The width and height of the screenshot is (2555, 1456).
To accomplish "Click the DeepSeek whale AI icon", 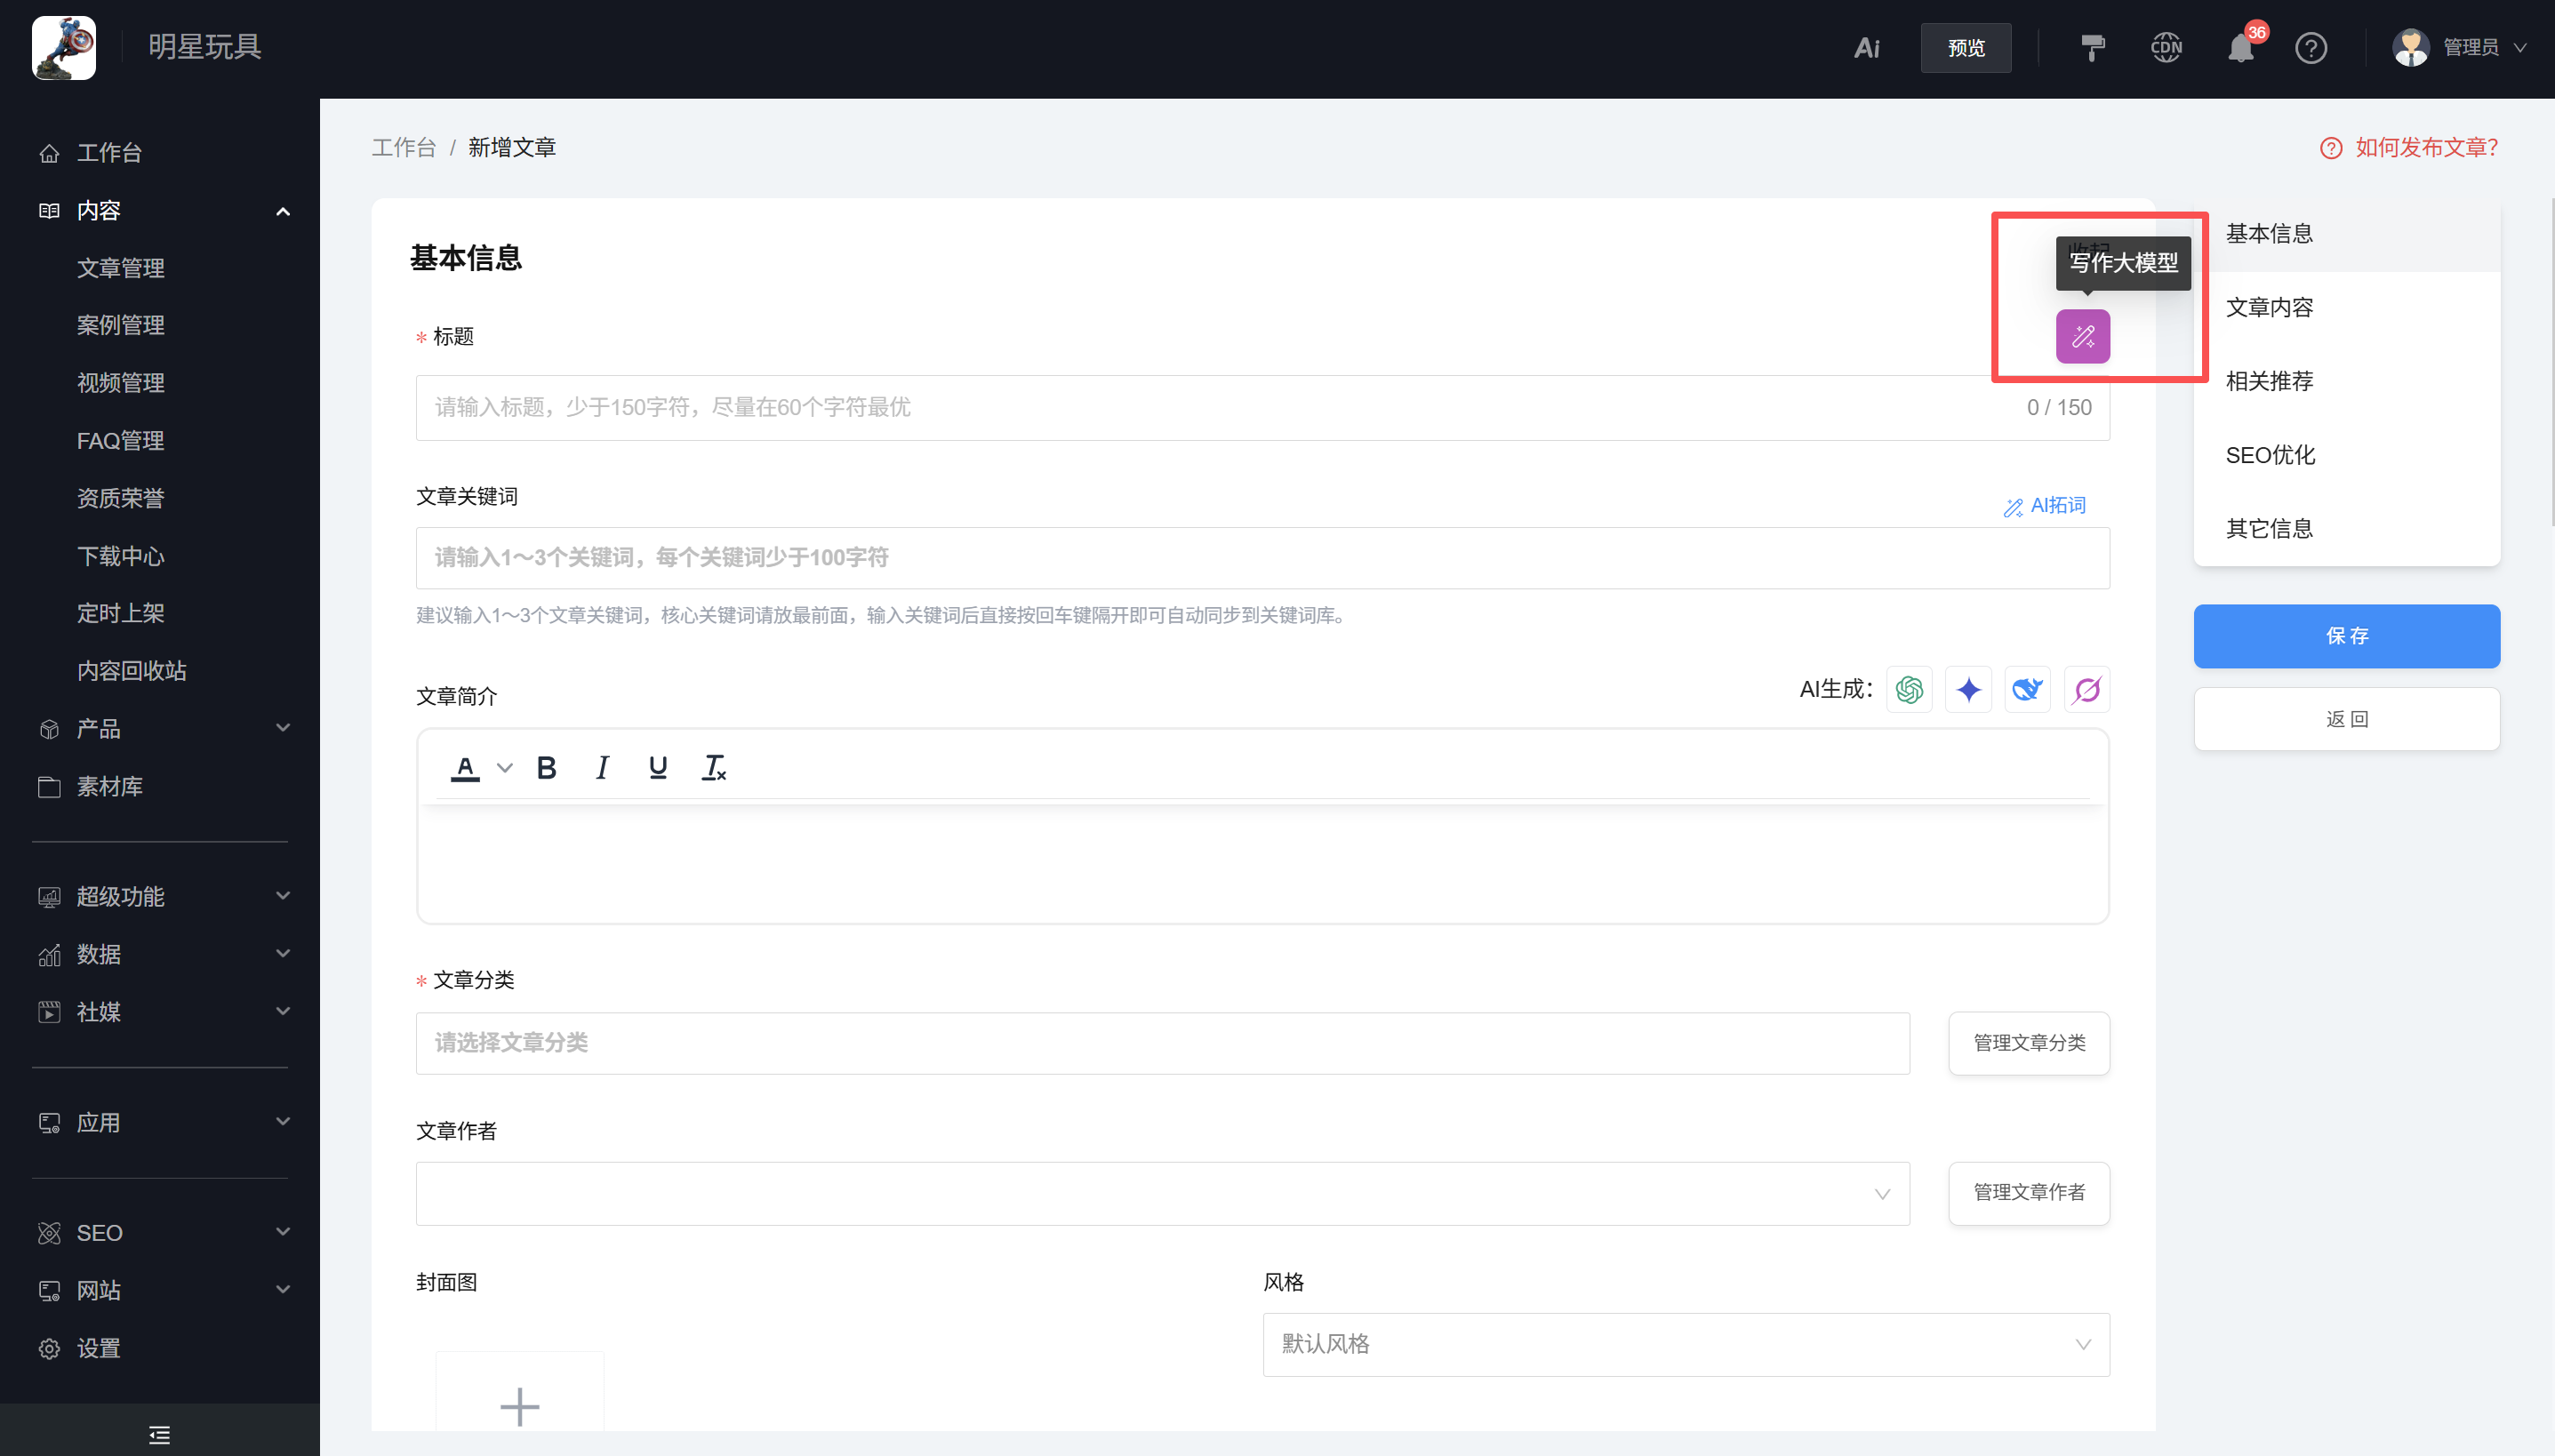I will pos(2027,690).
